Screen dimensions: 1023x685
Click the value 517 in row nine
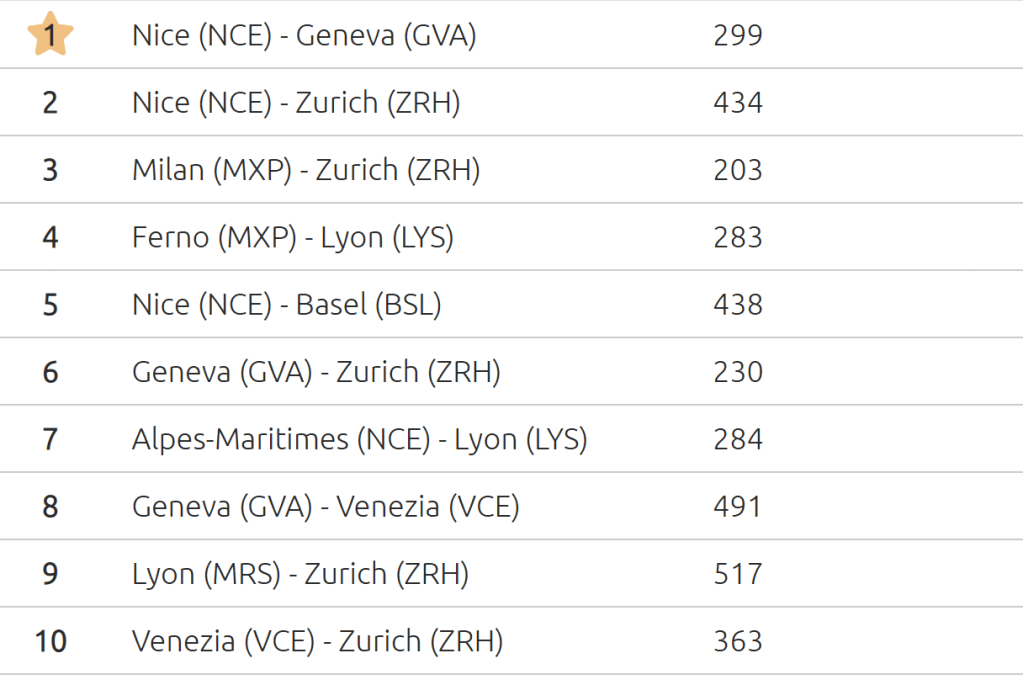(x=738, y=574)
